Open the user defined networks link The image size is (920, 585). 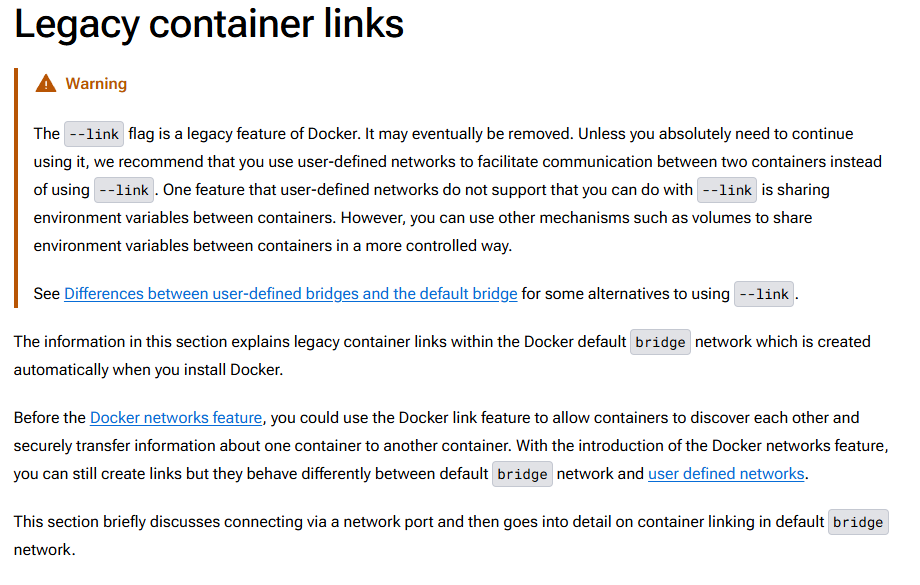(726, 474)
